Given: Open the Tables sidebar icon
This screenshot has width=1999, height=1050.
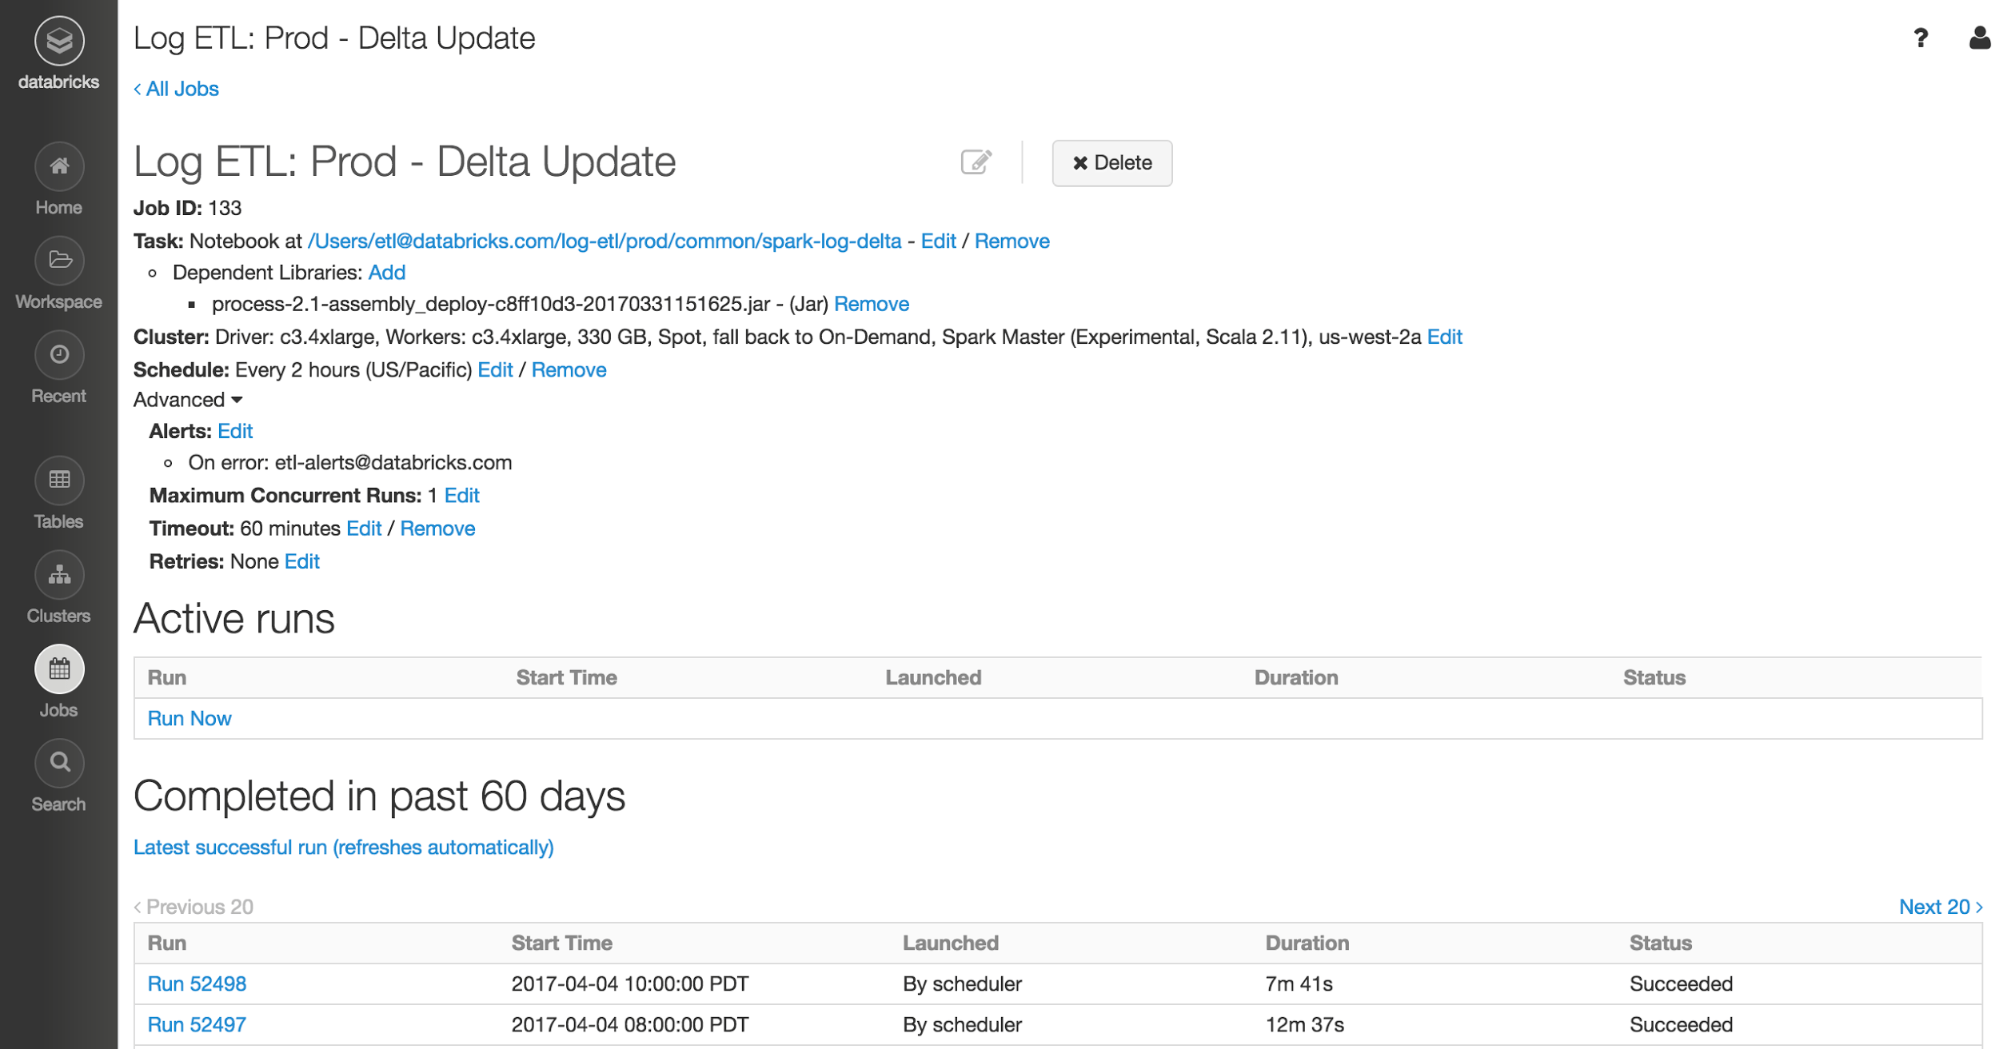Looking at the screenshot, I should tap(59, 481).
